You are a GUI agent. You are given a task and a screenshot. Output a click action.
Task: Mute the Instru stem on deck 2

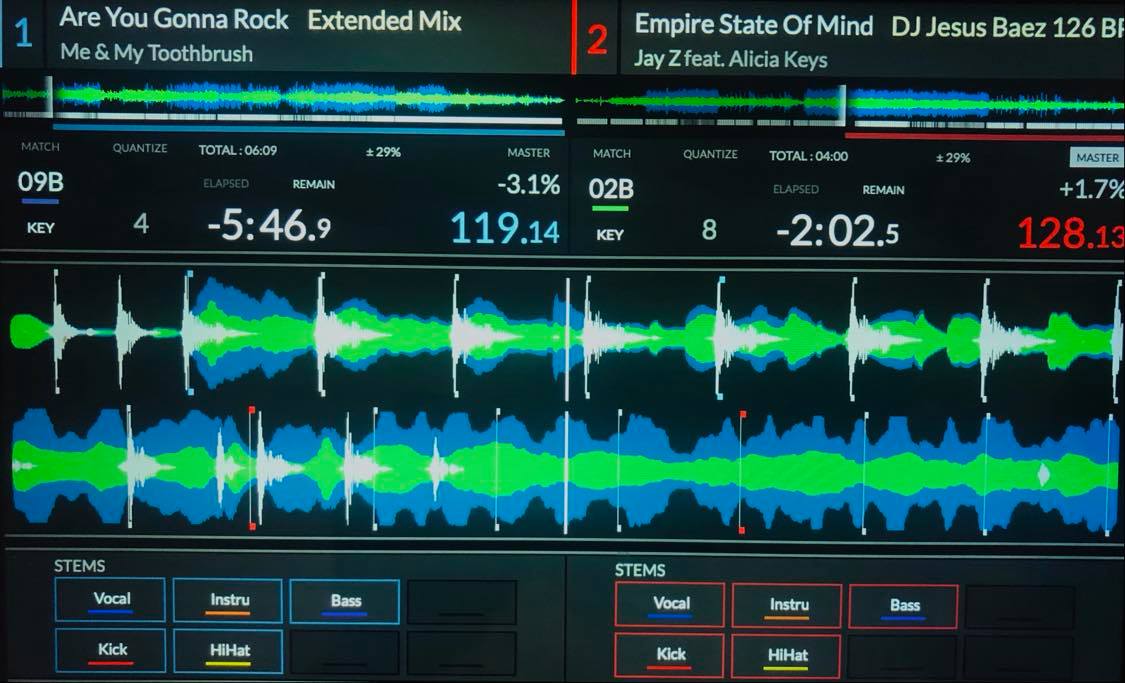click(787, 606)
